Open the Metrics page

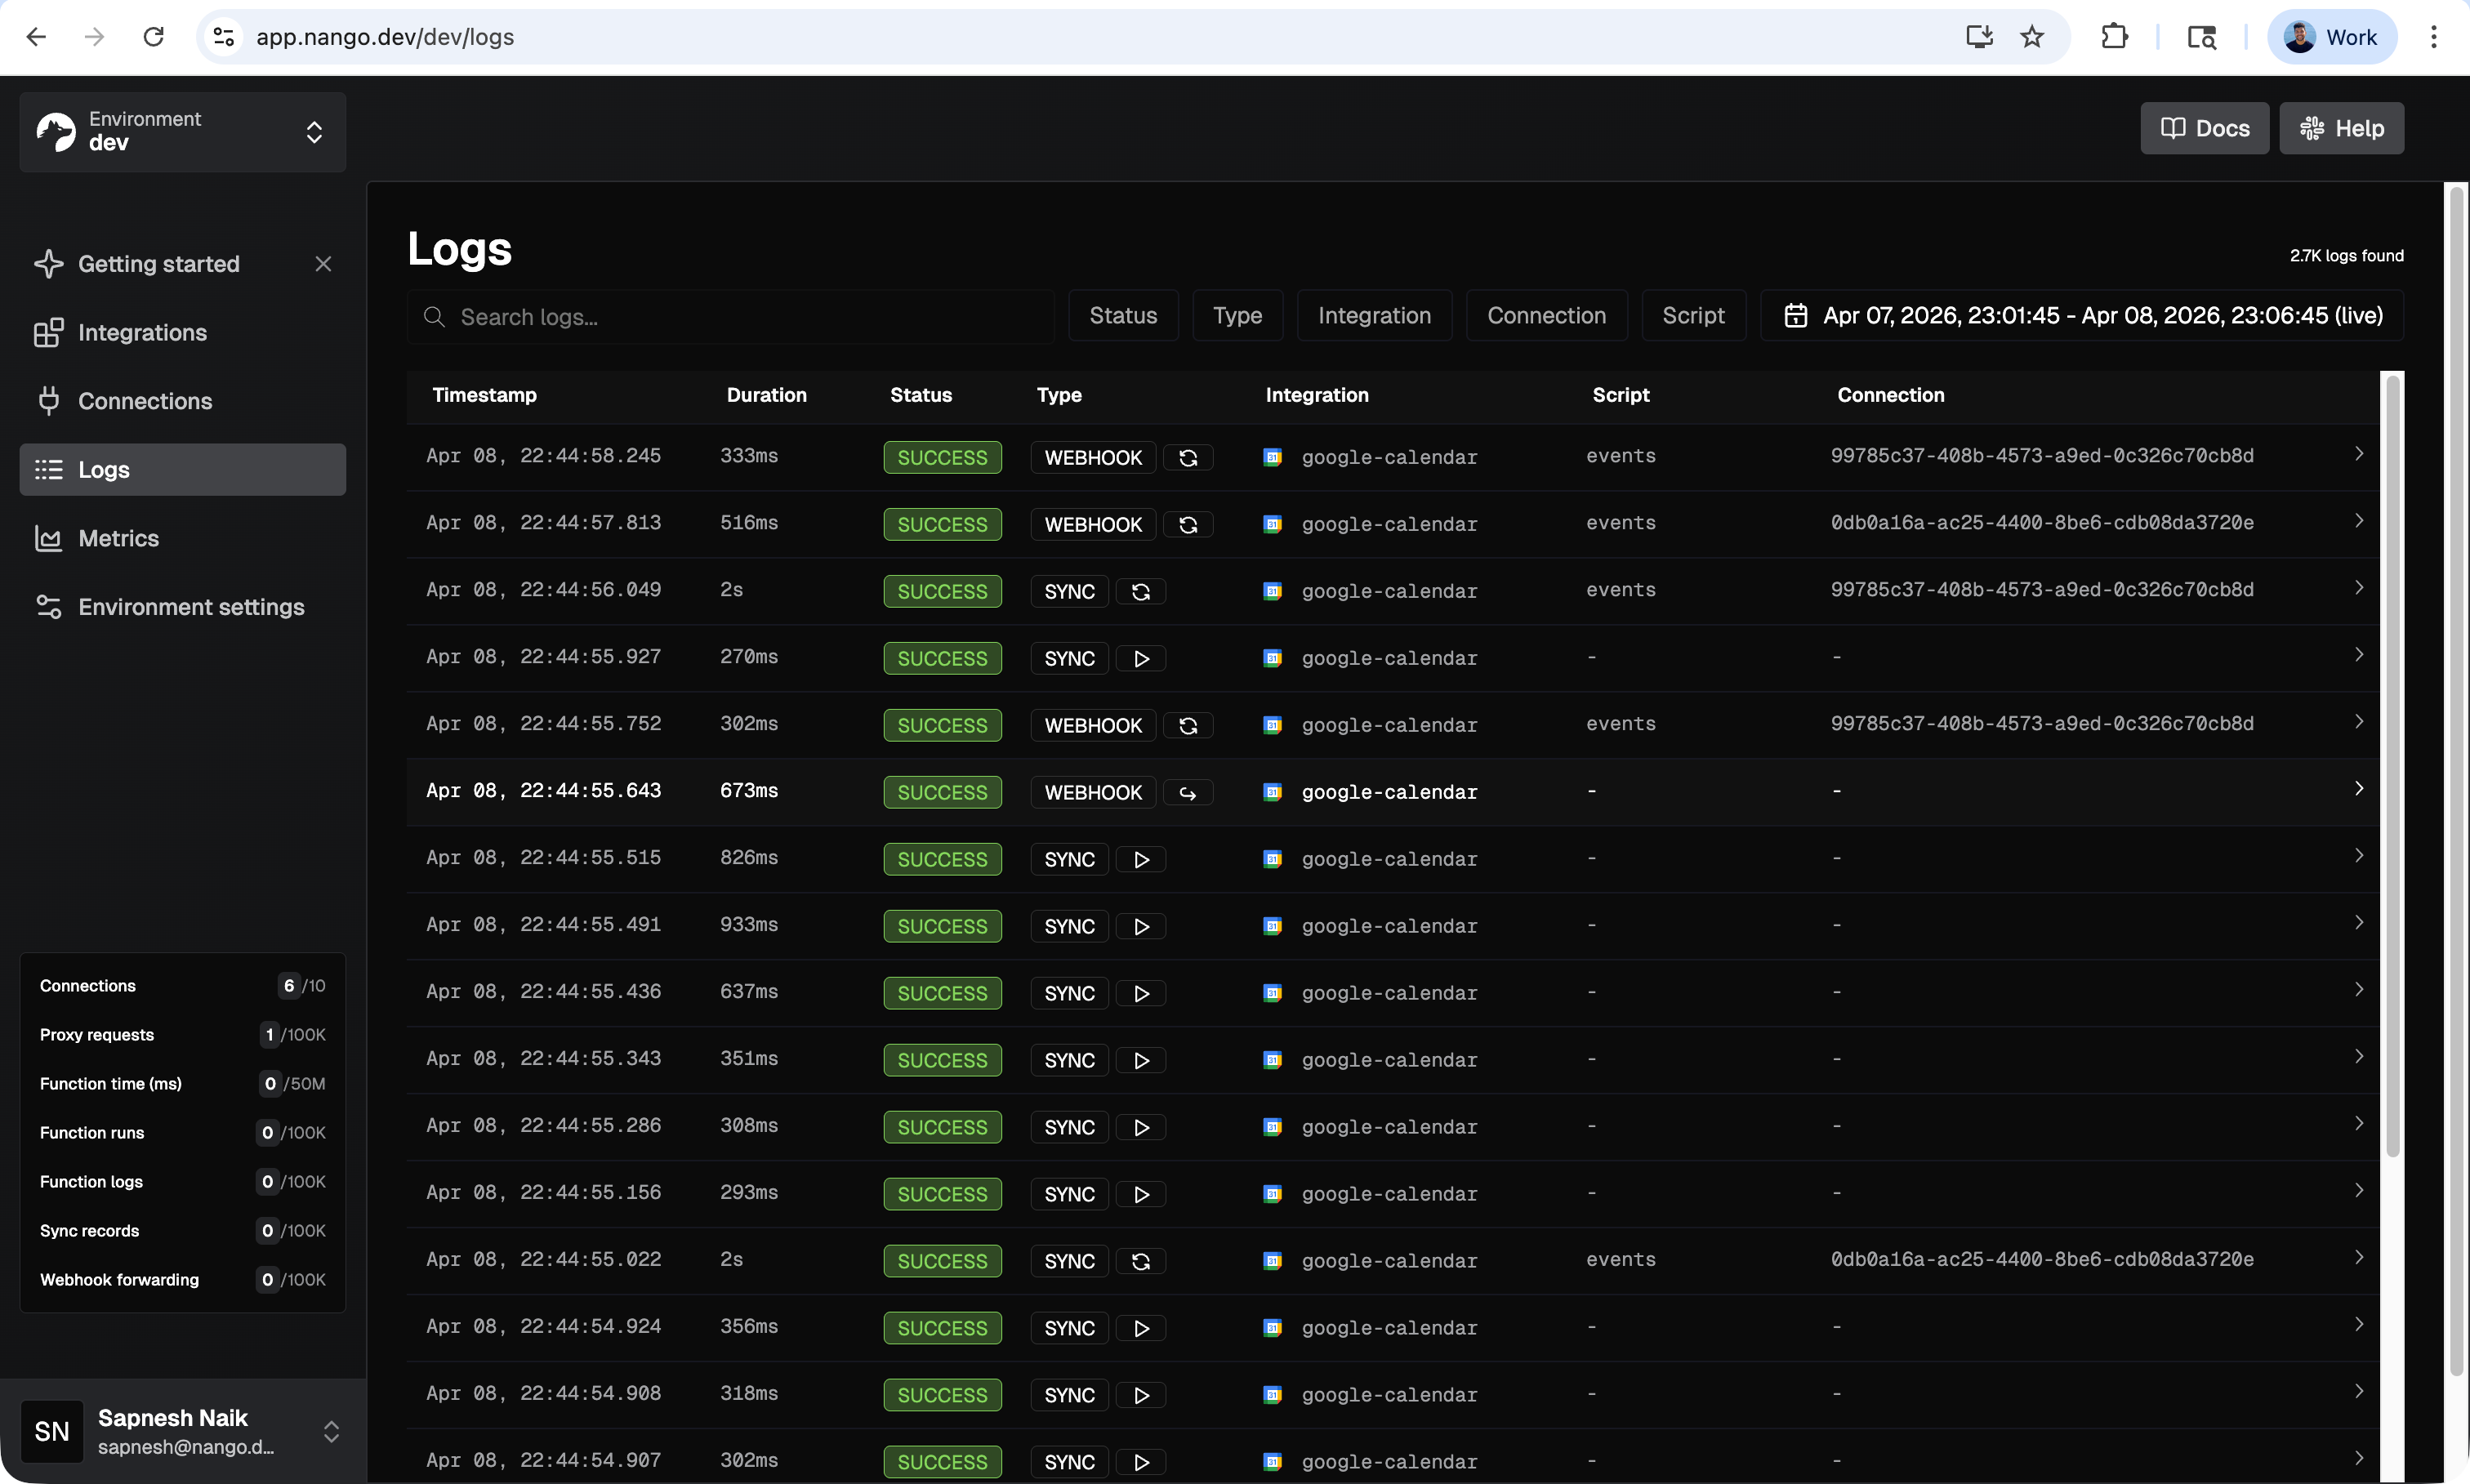(118, 539)
